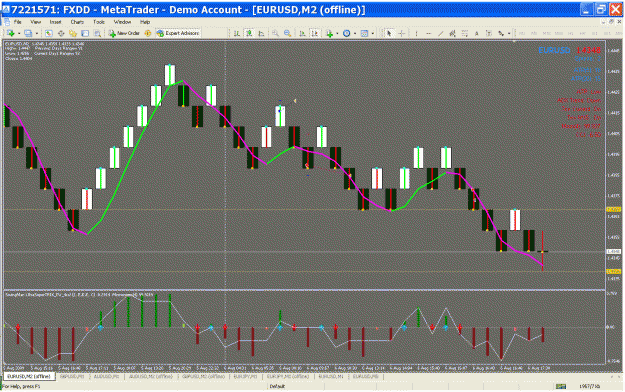
Task: Zoom in on the chart
Action: click(275, 33)
